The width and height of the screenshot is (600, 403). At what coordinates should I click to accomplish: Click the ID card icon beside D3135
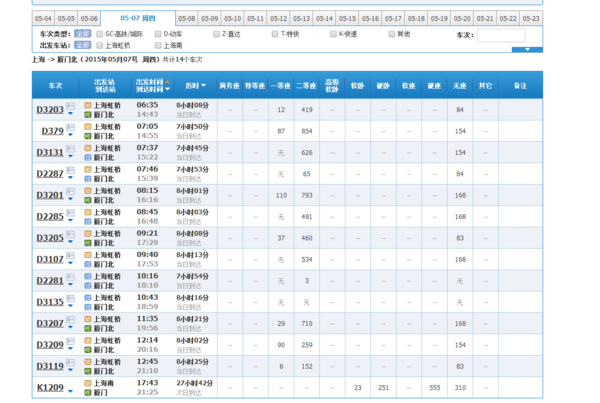70,298
